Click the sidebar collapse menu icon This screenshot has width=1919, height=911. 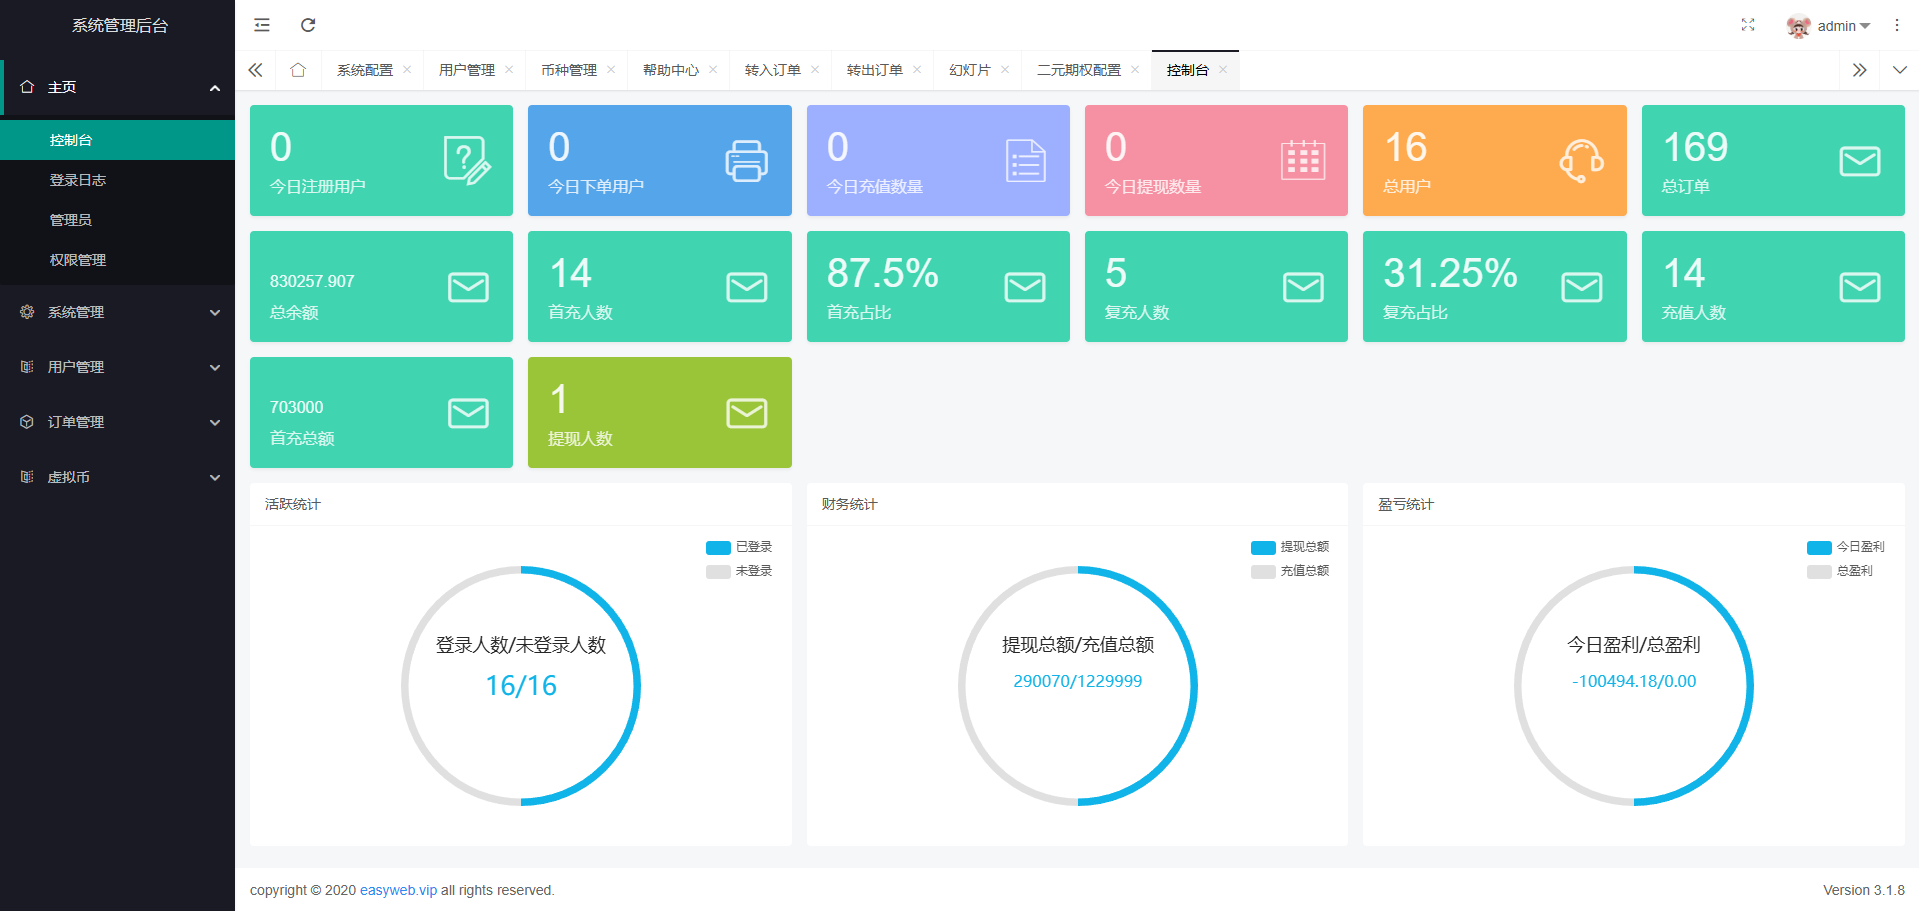point(262,25)
